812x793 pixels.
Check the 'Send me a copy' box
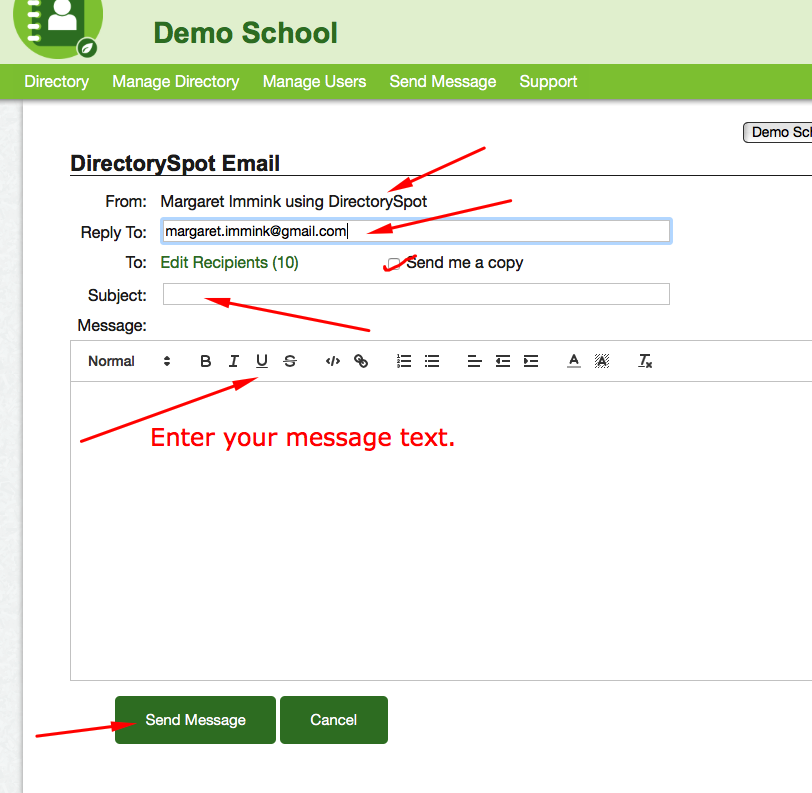click(x=394, y=264)
